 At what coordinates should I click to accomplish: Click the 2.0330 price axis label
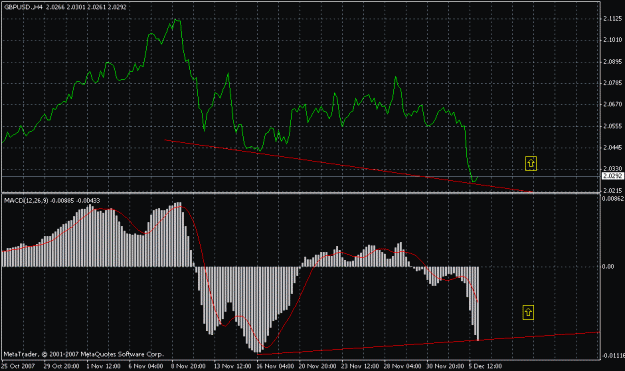point(612,169)
